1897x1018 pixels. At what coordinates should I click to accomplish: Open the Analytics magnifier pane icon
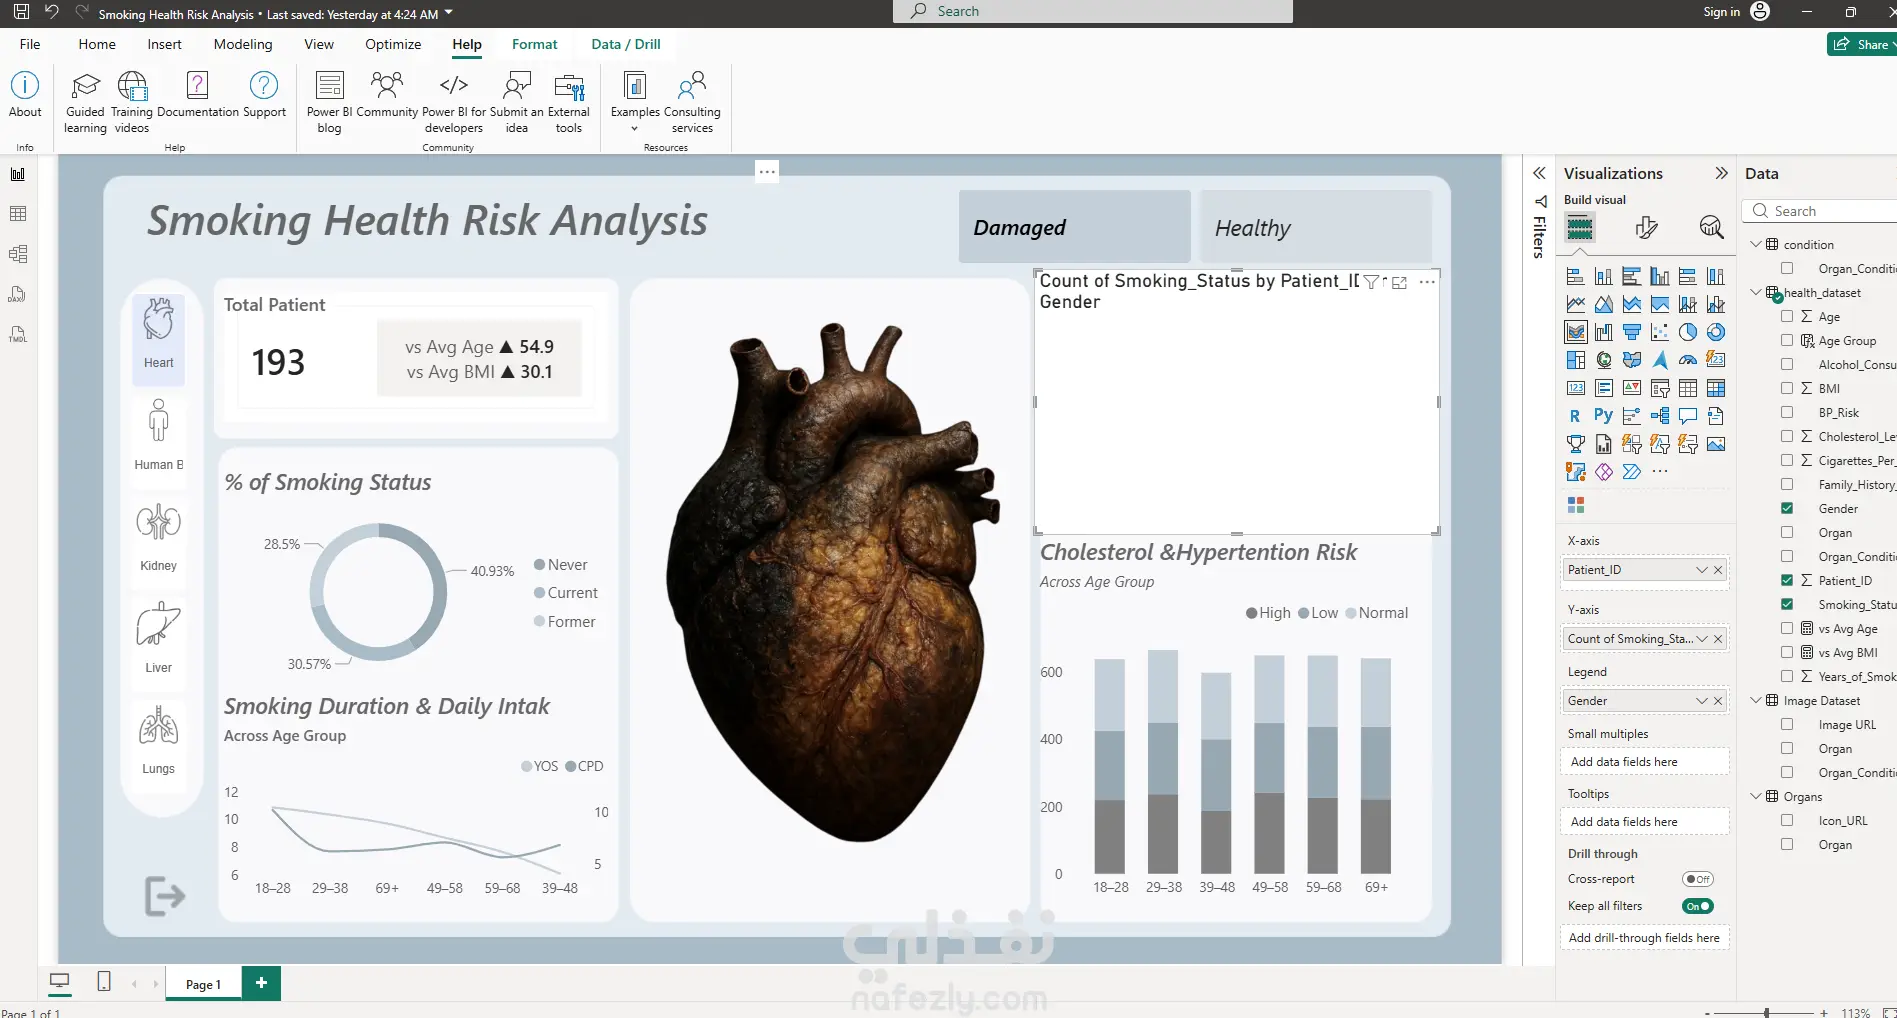[x=1711, y=228]
